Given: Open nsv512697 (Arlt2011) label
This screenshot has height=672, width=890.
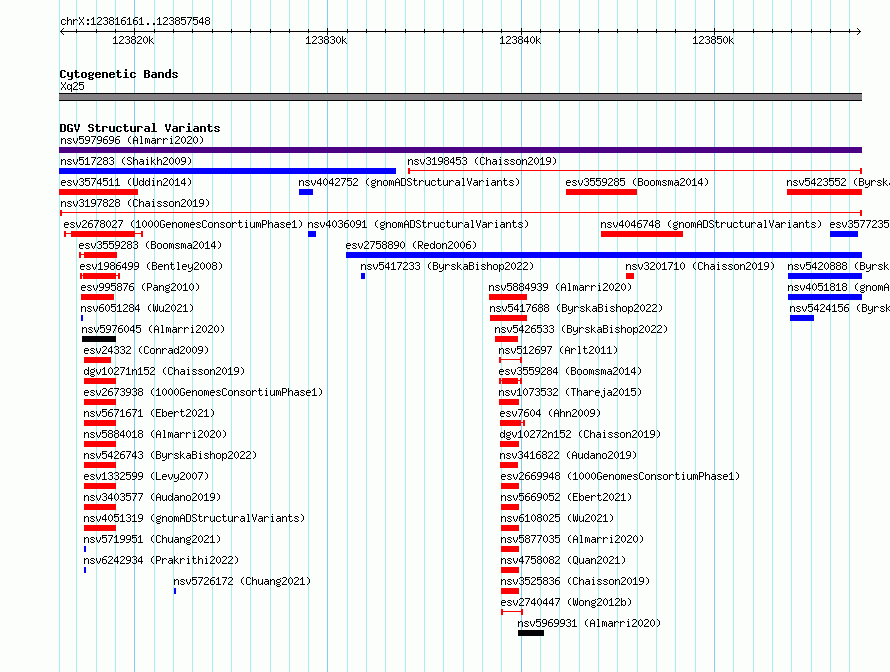Looking at the screenshot, I should pos(558,350).
